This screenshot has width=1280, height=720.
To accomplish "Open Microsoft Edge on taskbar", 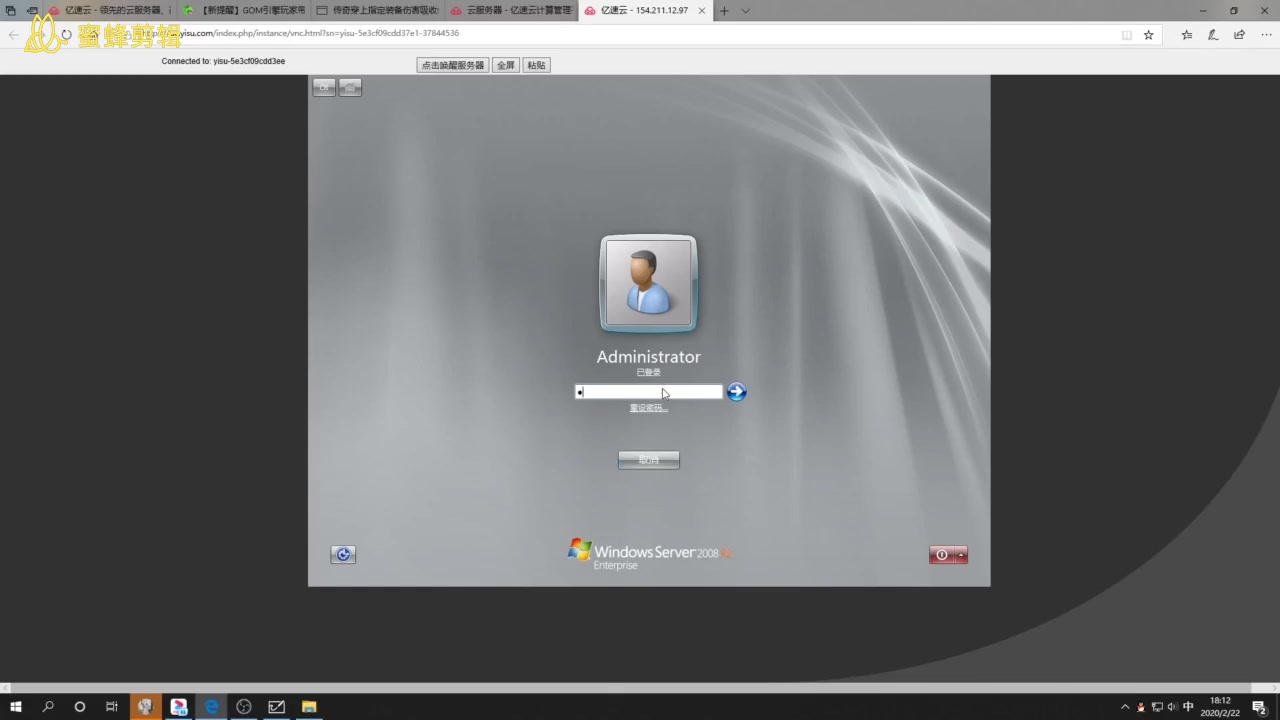I will (212, 707).
